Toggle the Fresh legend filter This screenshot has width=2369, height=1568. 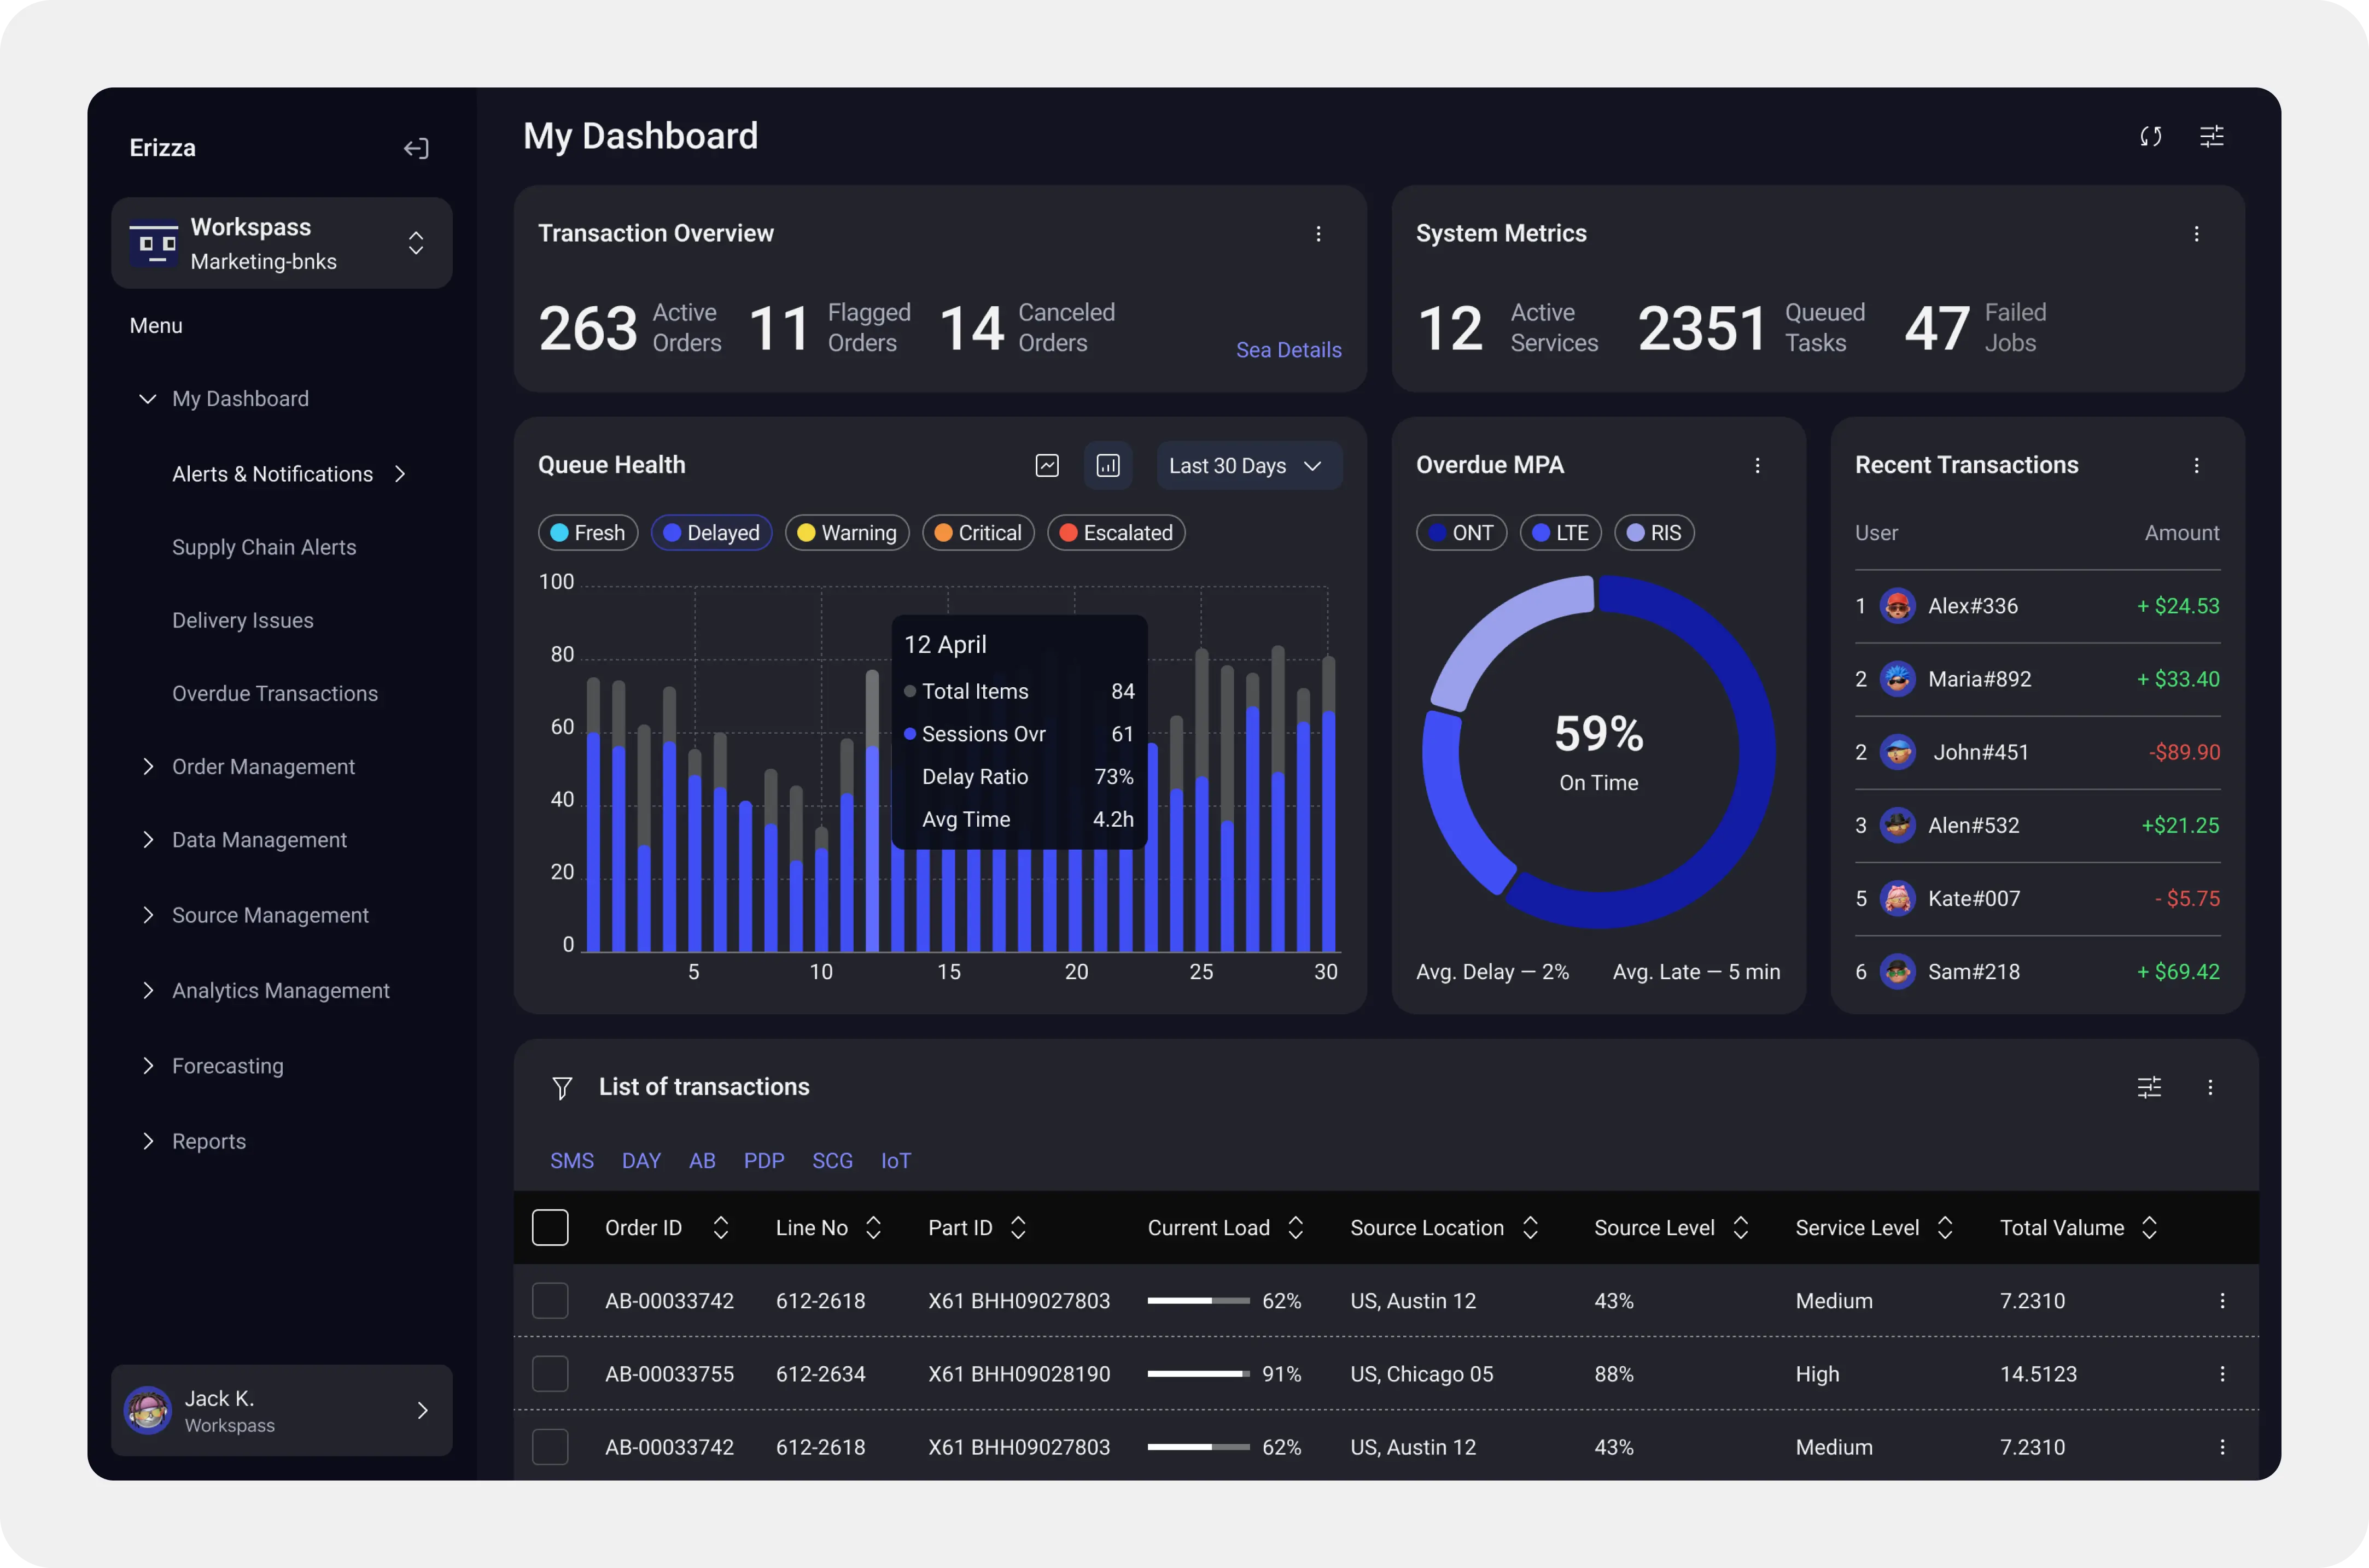click(588, 533)
